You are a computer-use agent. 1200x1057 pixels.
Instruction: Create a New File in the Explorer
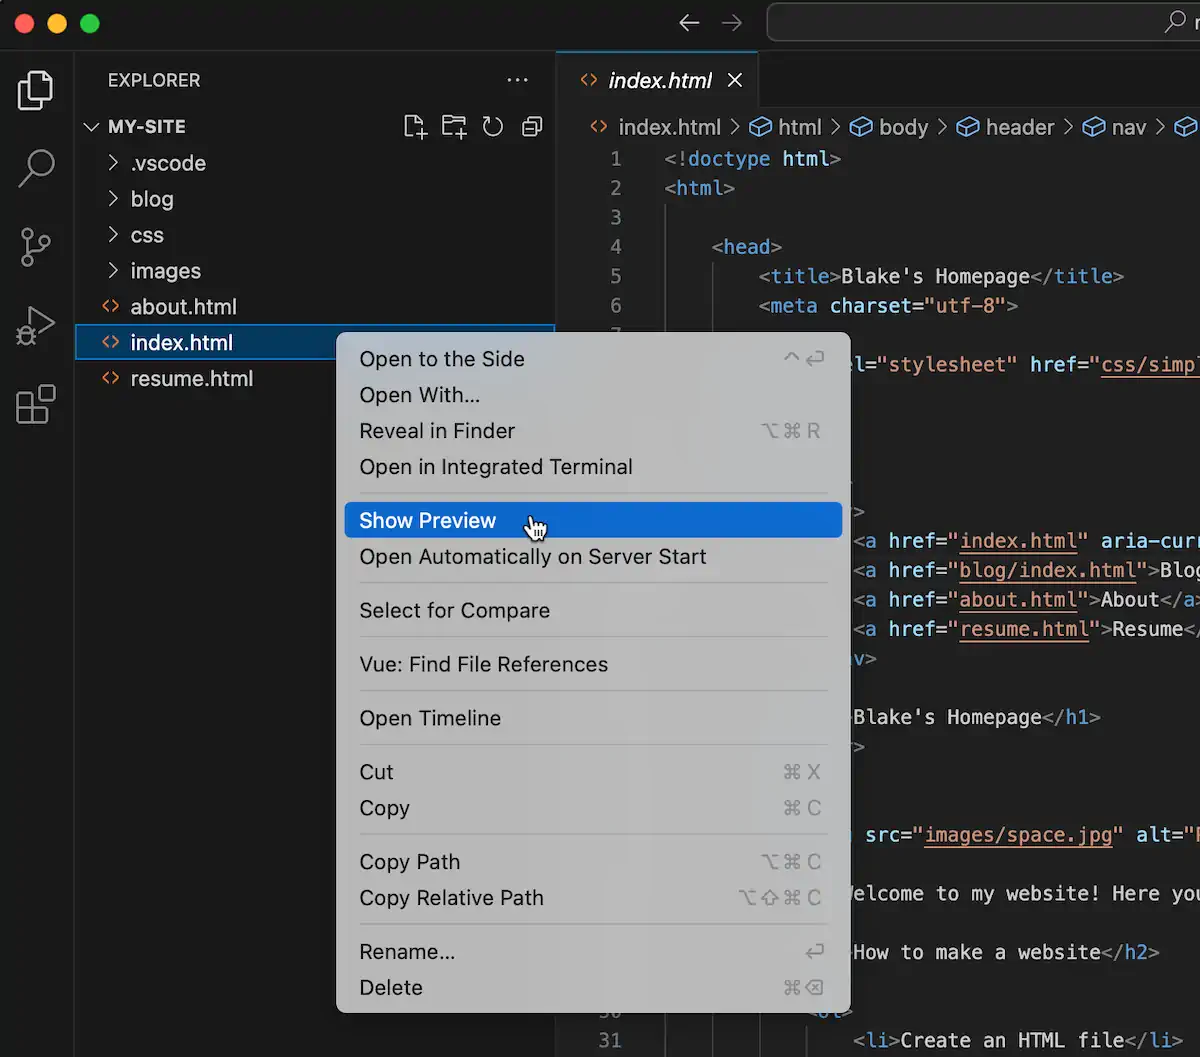point(414,126)
